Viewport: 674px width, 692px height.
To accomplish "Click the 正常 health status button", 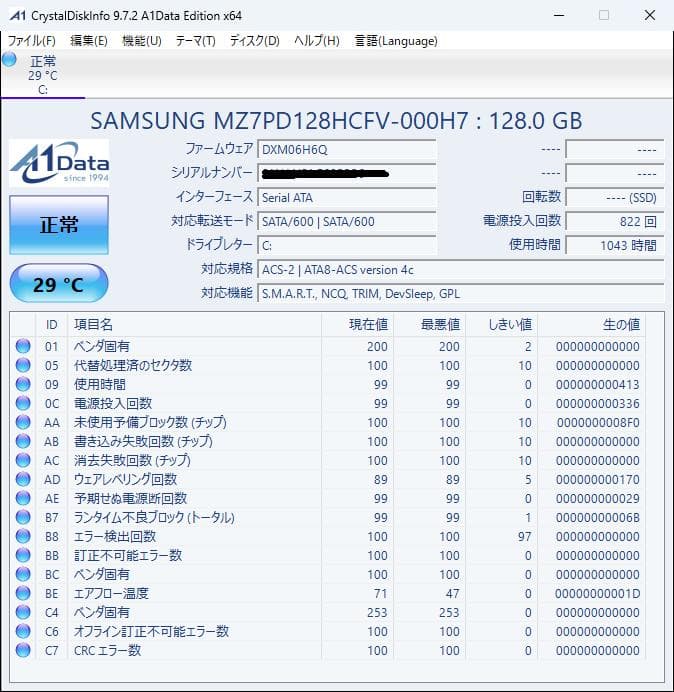I will (59, 225).
